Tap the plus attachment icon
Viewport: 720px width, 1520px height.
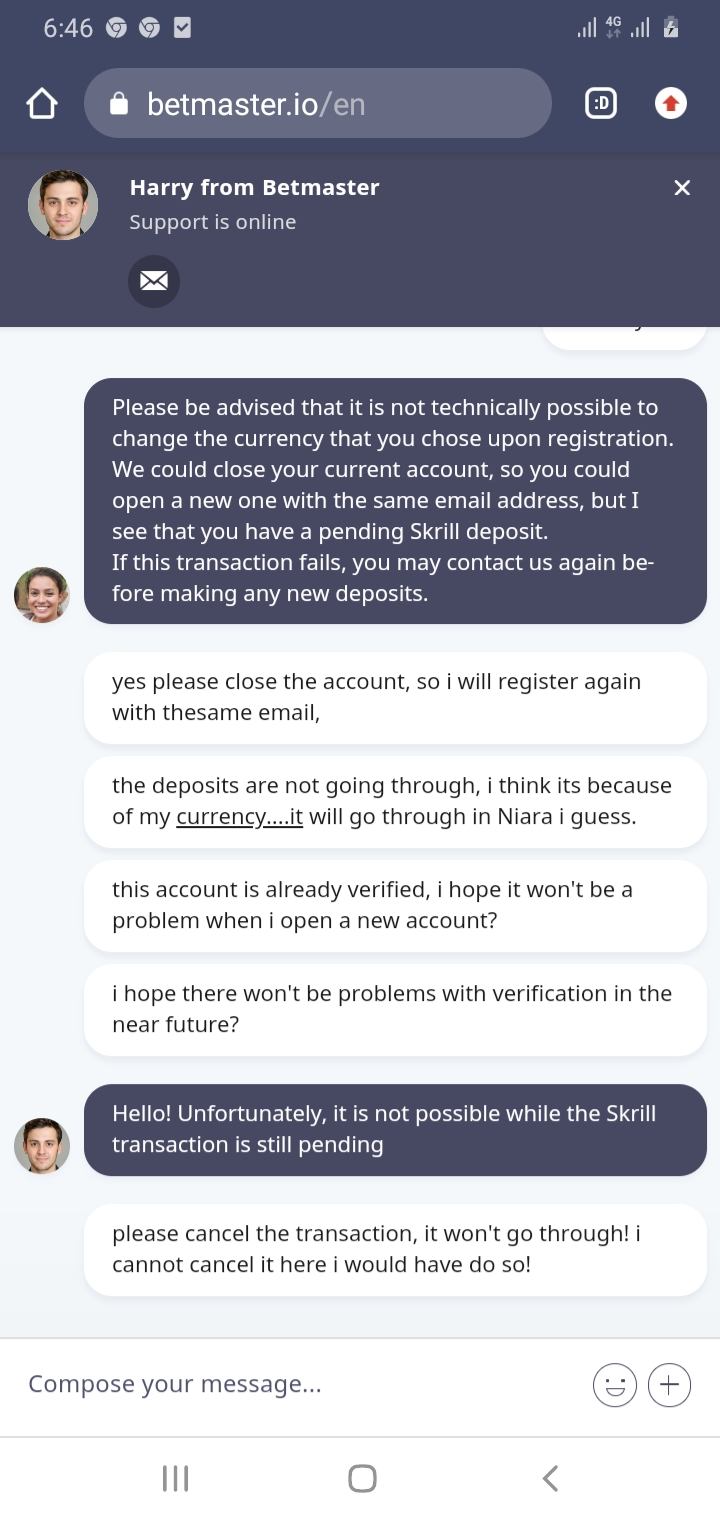[669, 1385]
